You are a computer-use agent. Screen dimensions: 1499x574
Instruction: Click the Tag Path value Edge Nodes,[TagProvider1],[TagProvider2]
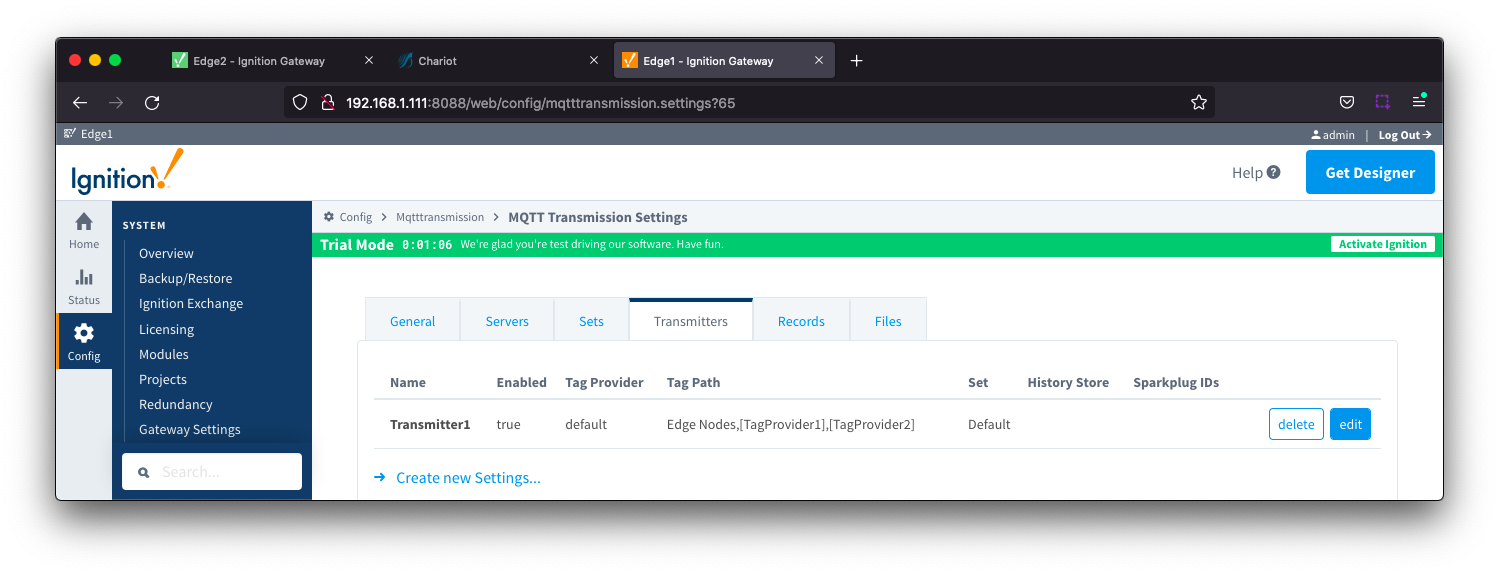791,424
